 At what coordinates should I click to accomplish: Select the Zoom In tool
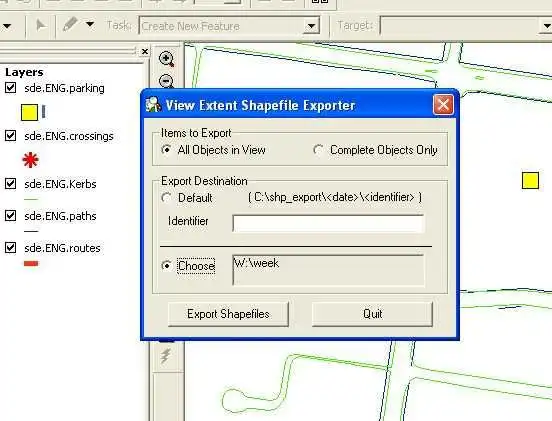coord(166,59)
